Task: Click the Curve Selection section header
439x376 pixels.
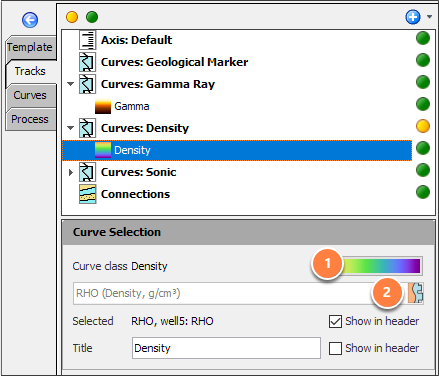Action: point(248,232)
